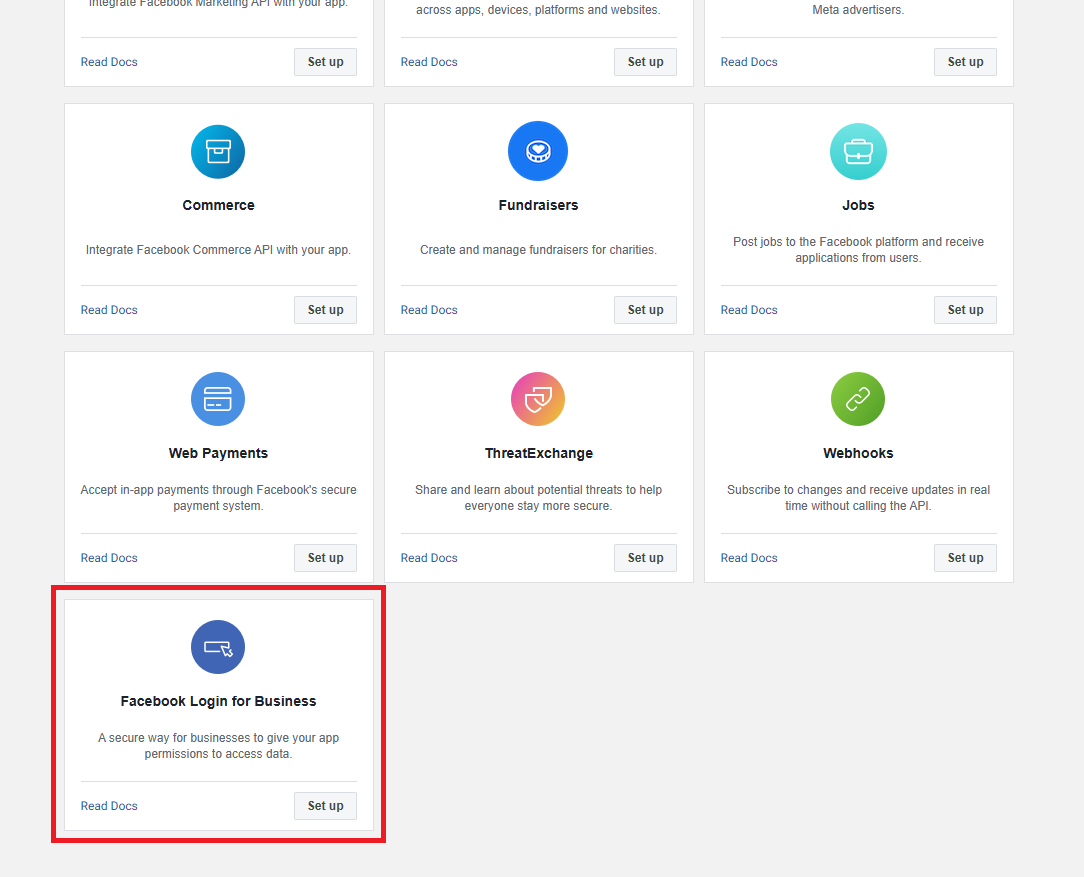Click the Web Payments card icon
Viewport: 1084px width, 877px height.
click(218, 399)
